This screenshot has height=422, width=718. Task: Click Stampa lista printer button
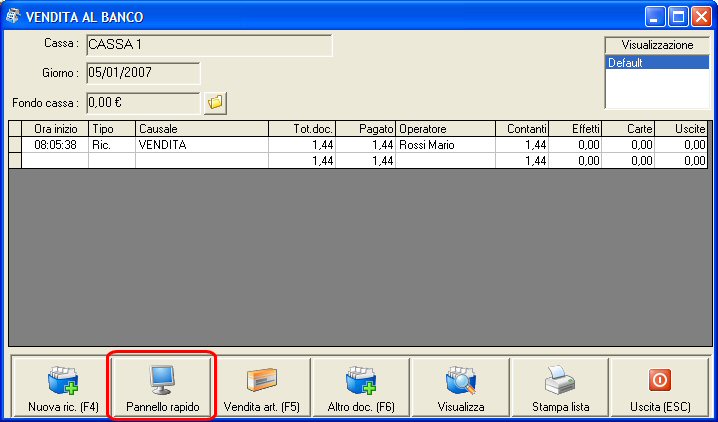coord(560,387)
